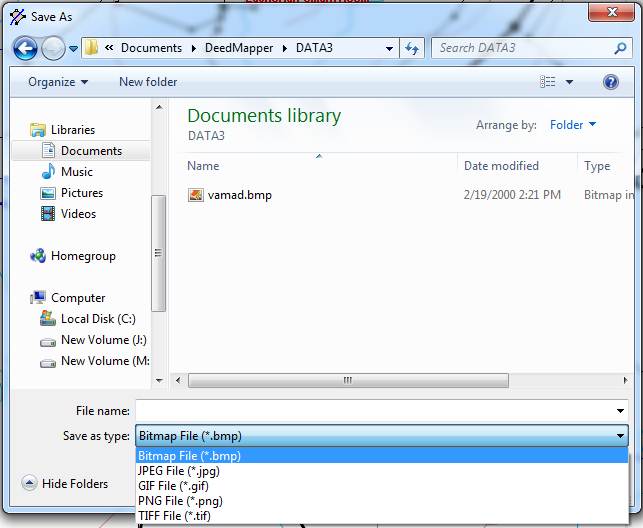Click the refresh button beside address bar
The width and height of the screenshot is (643, 528).
coord(412,48)
